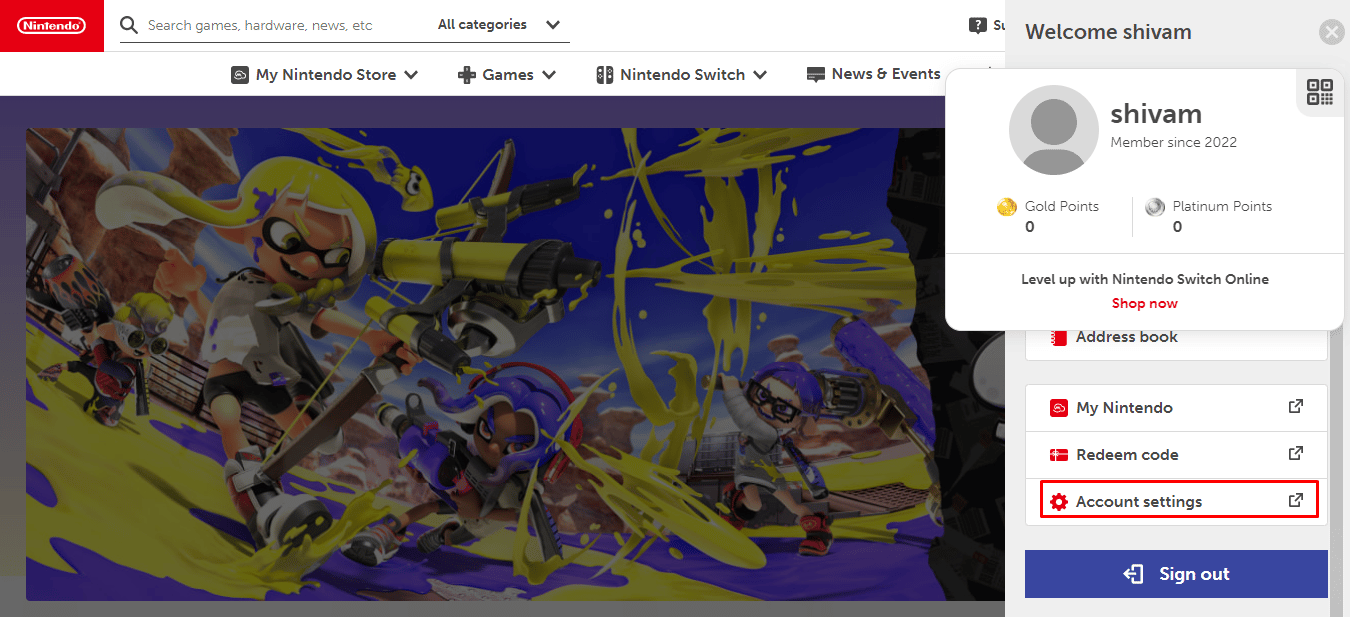The height and width of the screenshot is (617, 1350).
Task: Click the chevron beside My Nintendo Store
Action: (x=410, y=75)
